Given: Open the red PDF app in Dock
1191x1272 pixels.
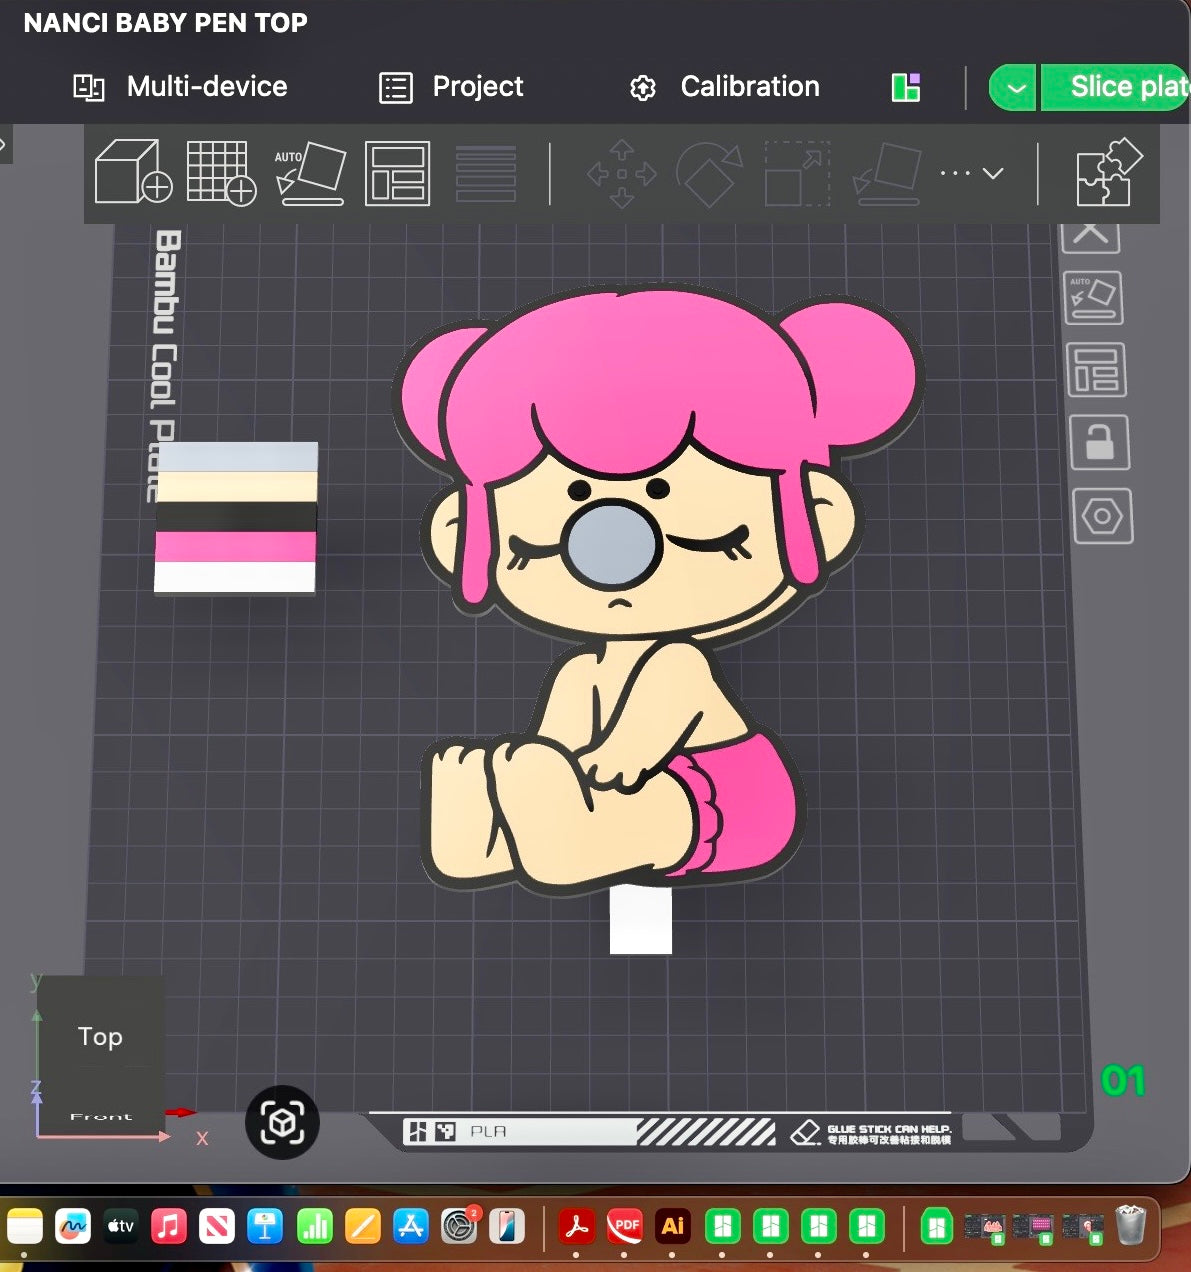Looking at the screenshot, I should [x=625, y=1227].
